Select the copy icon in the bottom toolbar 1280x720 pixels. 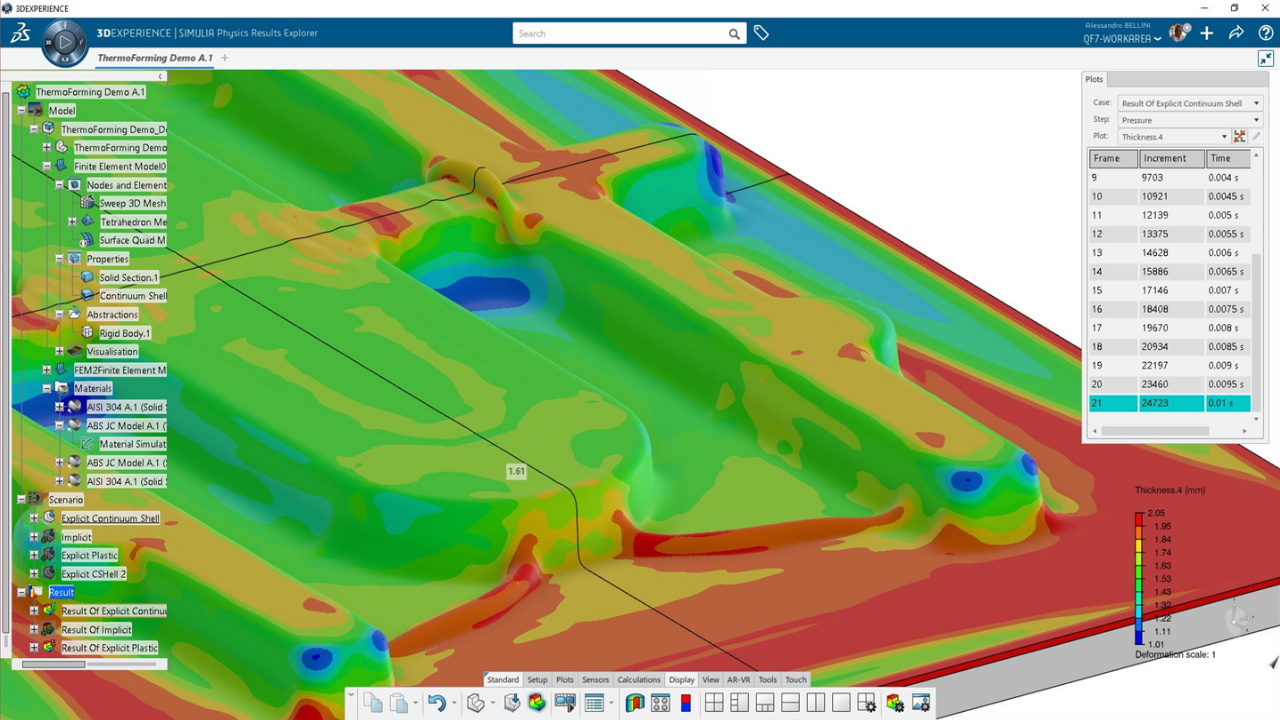[x=371, y=702]
